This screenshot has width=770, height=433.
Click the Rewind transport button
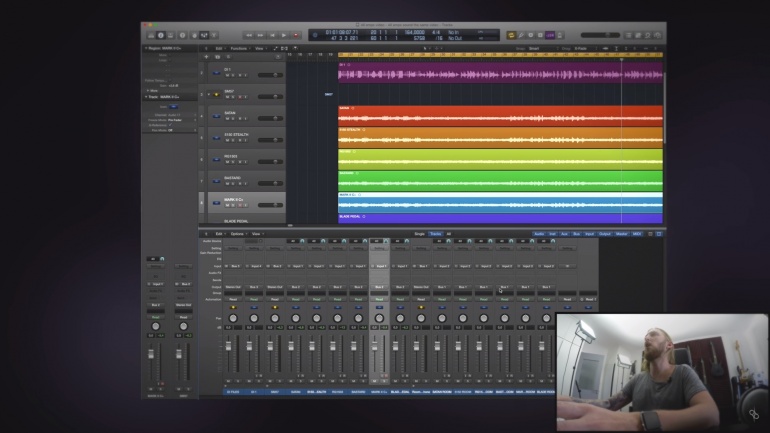point(248,35)
